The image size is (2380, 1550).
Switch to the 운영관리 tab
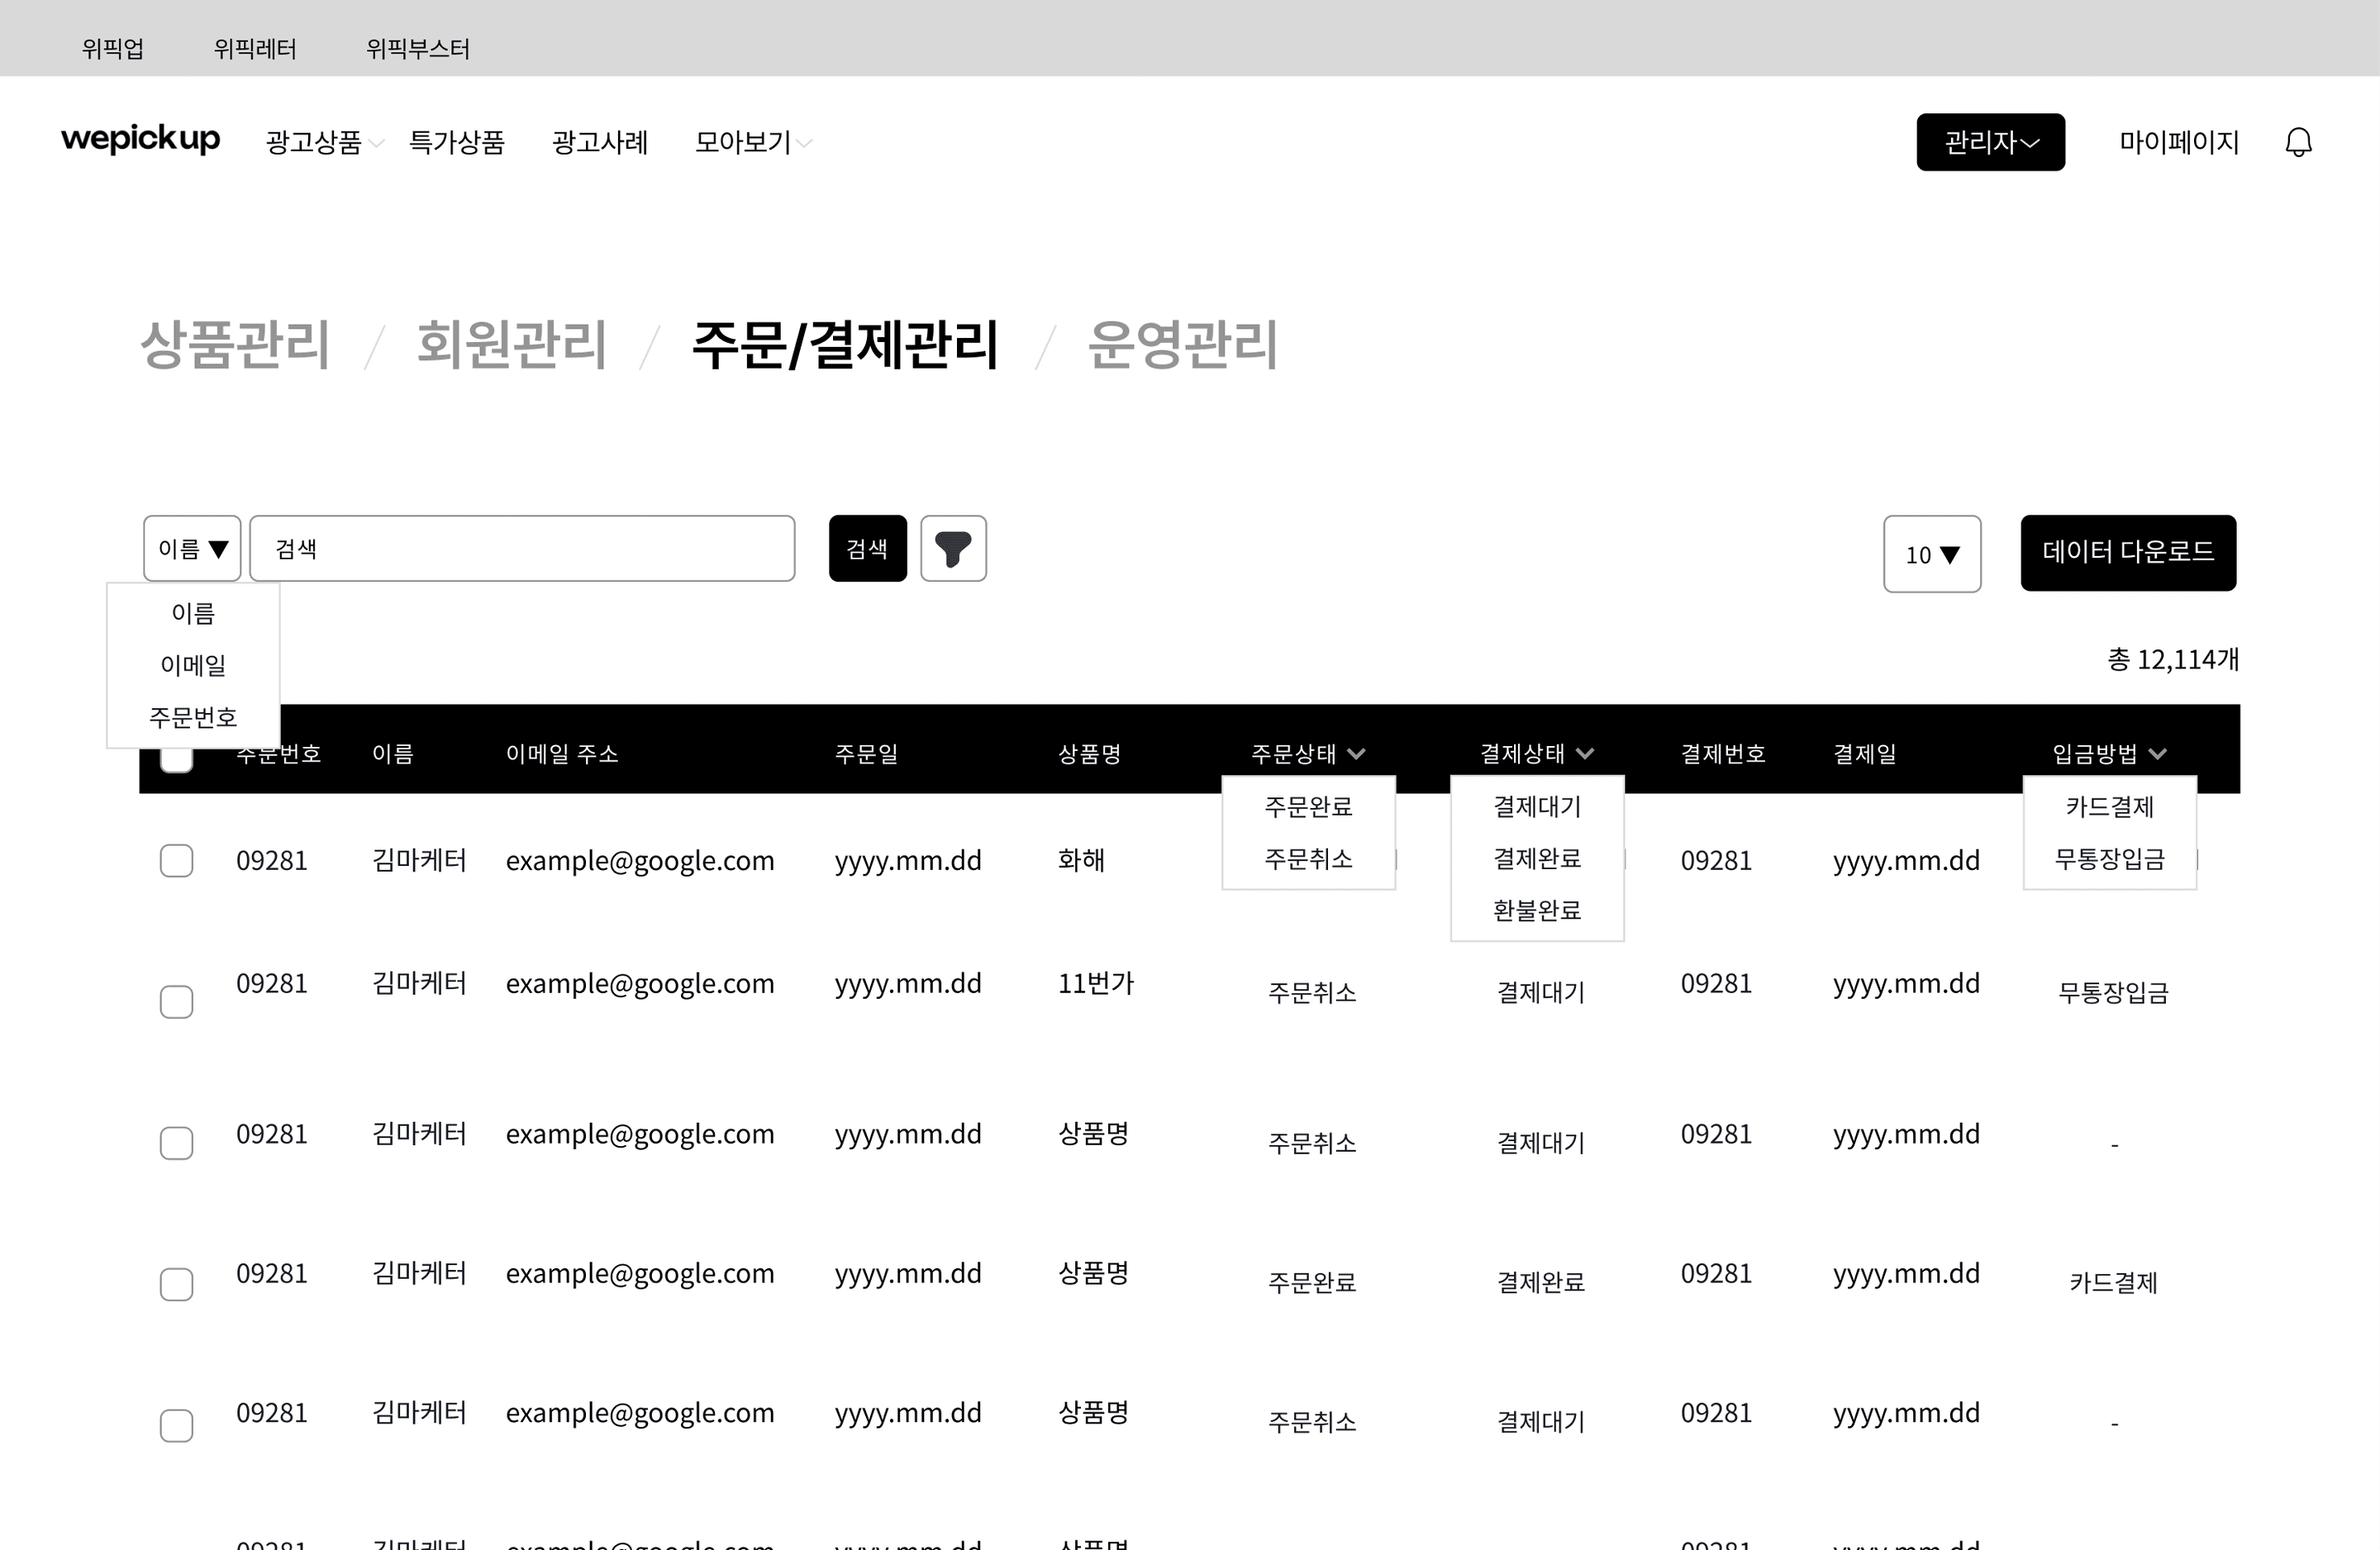[1183, 344]
